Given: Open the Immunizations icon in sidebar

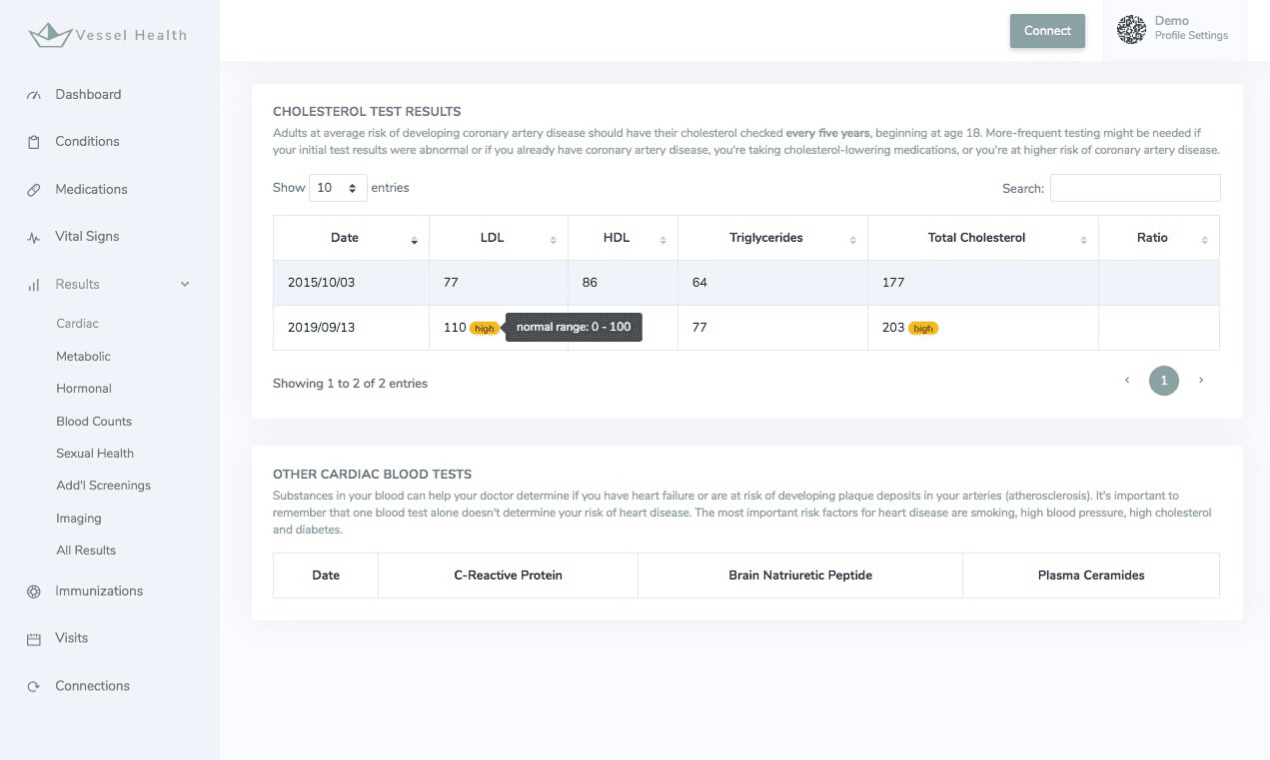Looking at the screenshot, I should click(34, 592).
